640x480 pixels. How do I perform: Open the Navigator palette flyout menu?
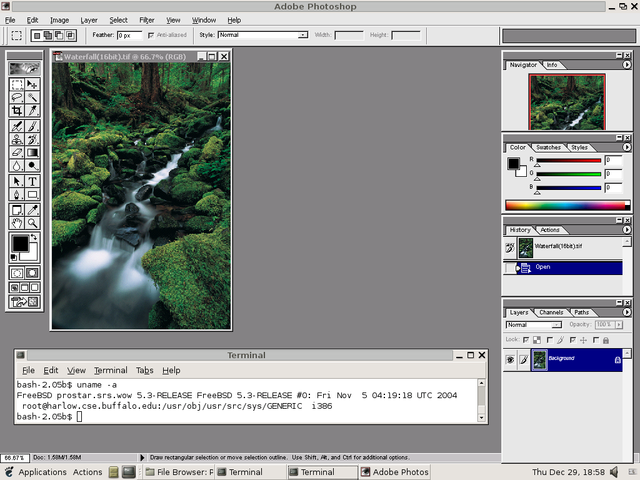[627, 65]
